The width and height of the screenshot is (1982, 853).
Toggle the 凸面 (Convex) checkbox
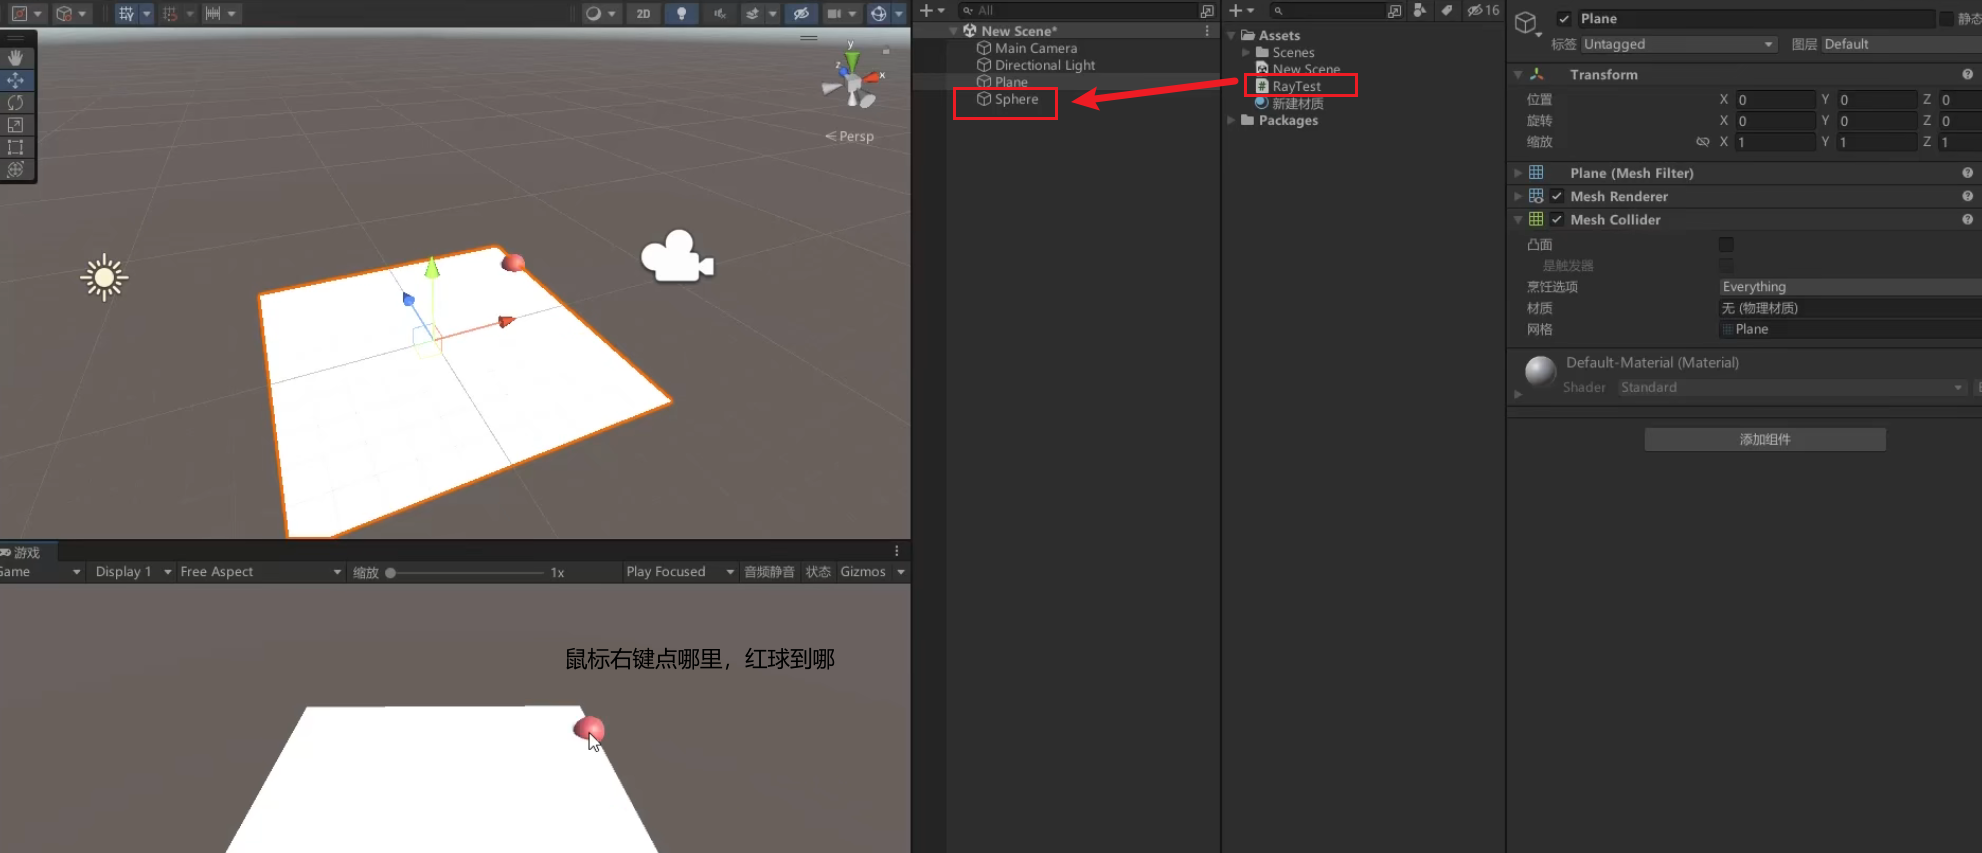pyautogui.click(x=1726, y=244)
